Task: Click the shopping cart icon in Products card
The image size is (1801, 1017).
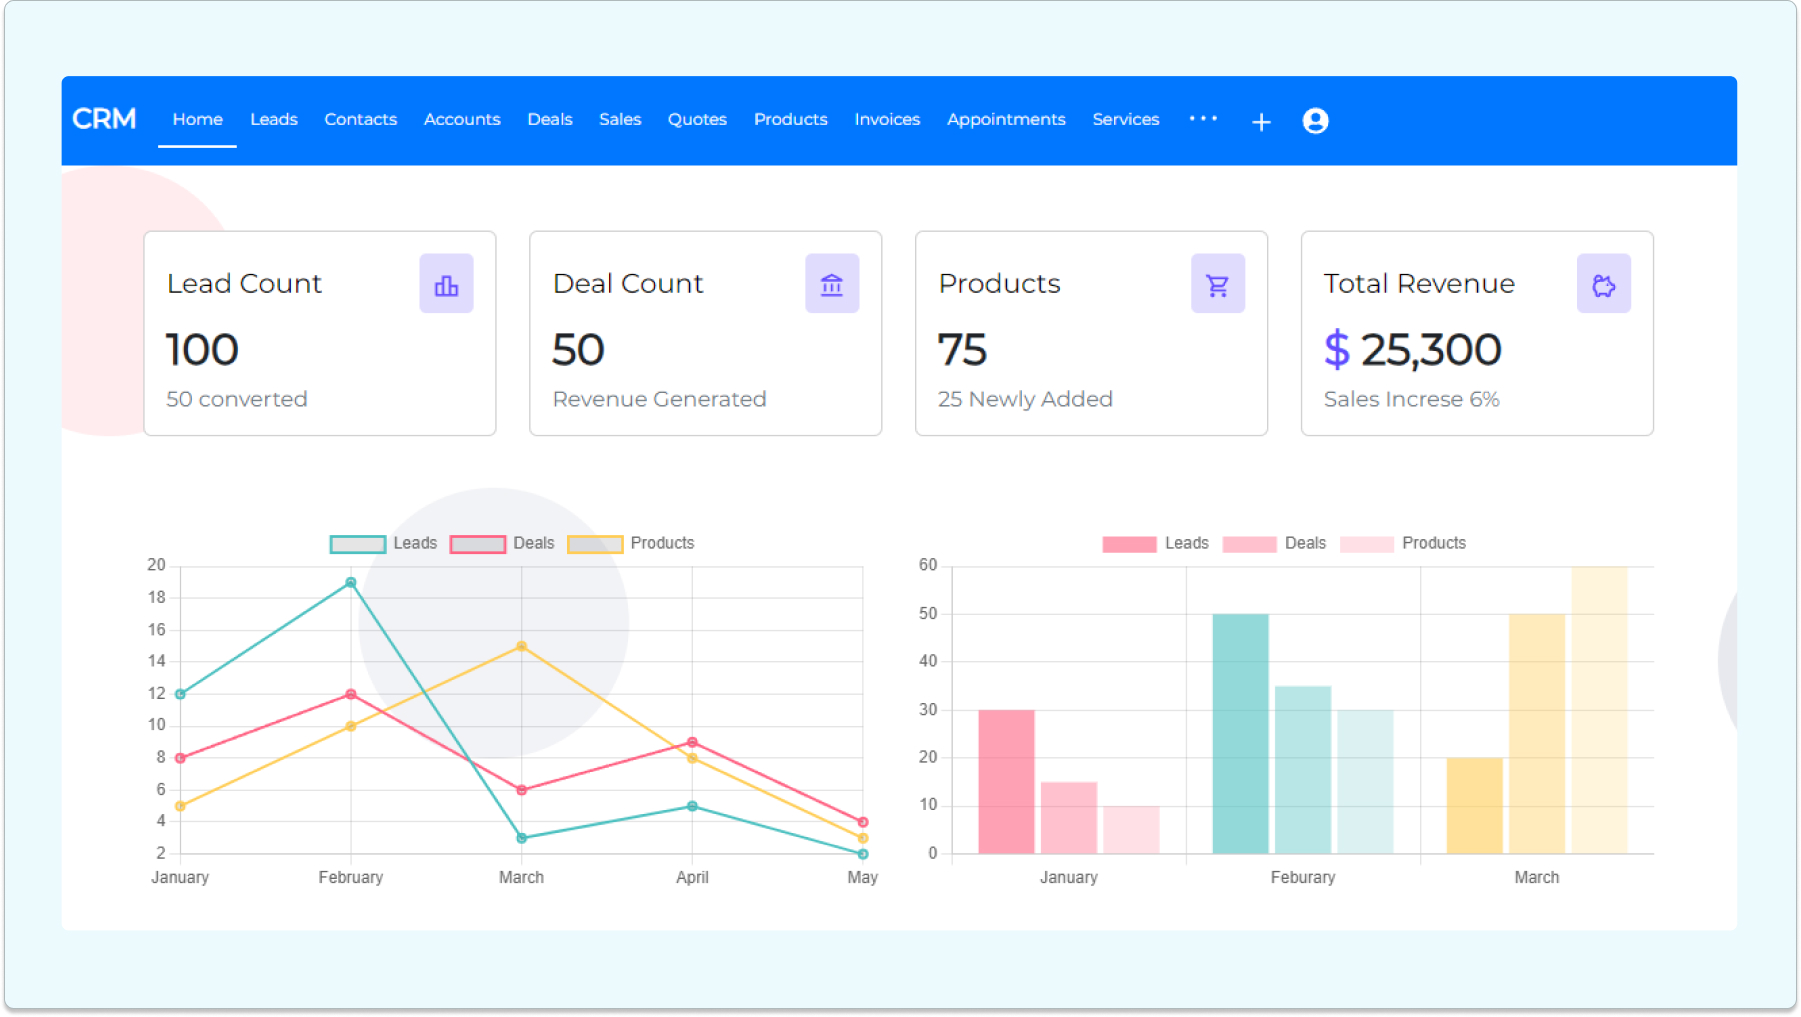Action: pyautogui.click(x=1217, y=285)
